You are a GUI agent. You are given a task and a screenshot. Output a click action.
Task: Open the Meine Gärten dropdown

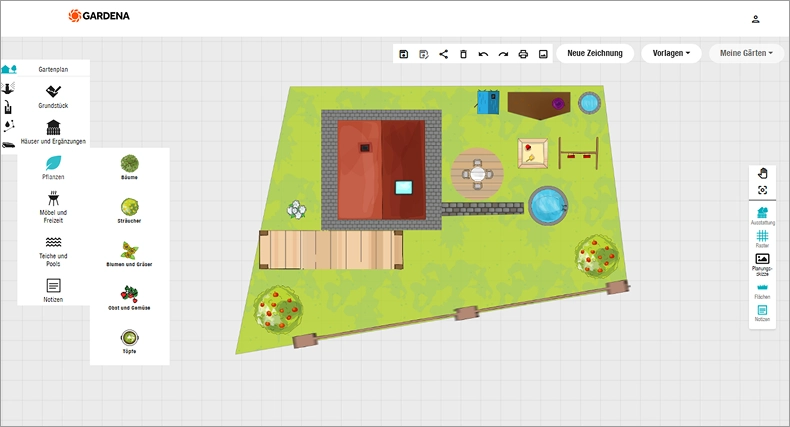(x=746, y=53)
